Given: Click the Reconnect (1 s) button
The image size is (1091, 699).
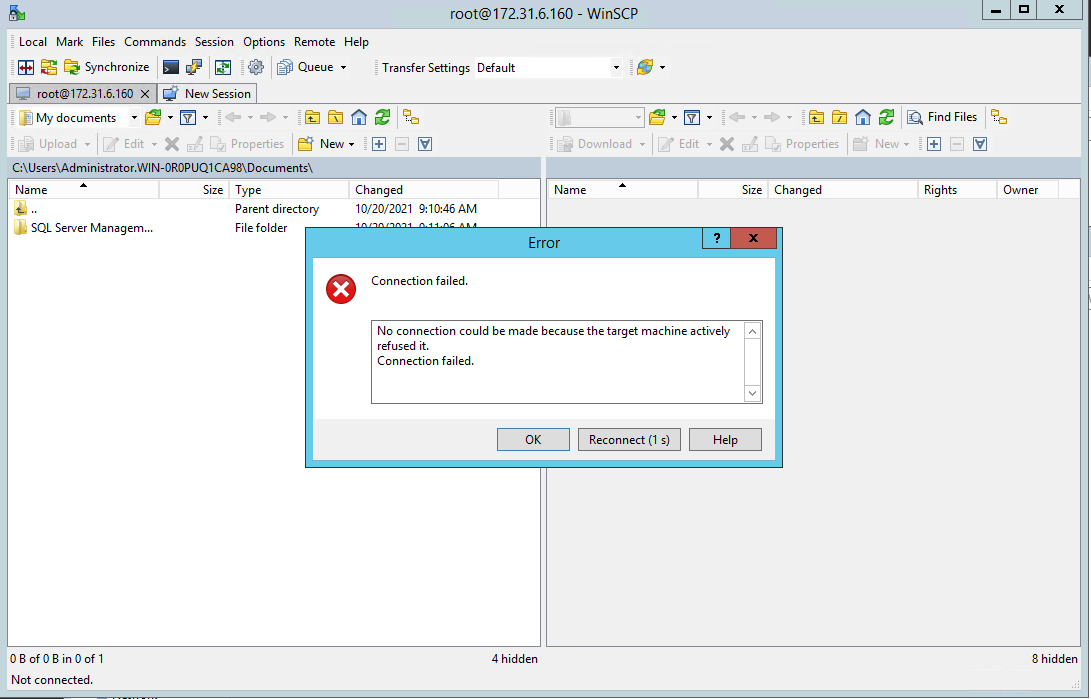Looking at the screenshot, I should pos(629,440).
